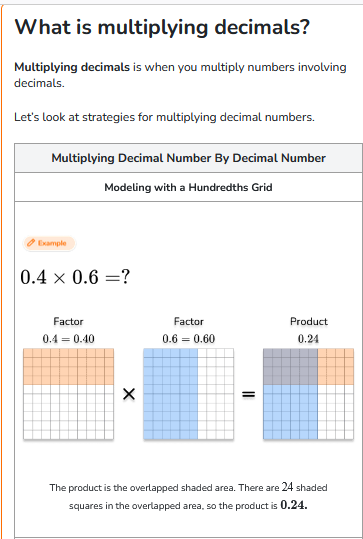Click the orange-shaded 0.4 factor grid

click(x=68, y=394)
